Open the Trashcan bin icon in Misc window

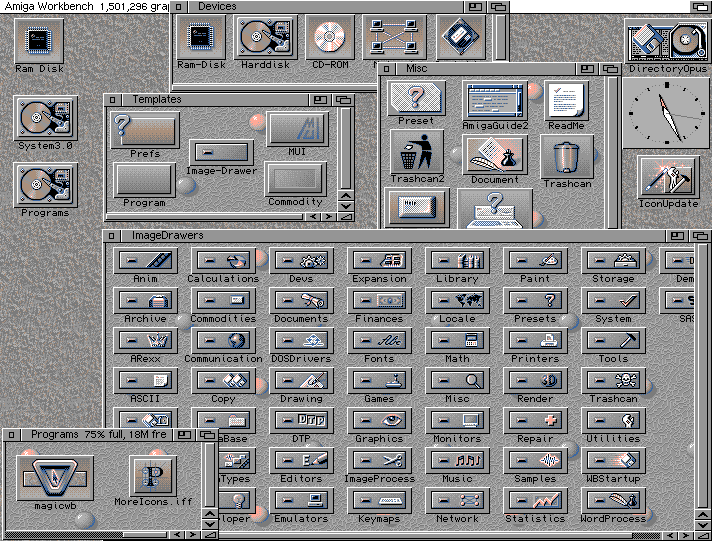(x=567, y=156)
